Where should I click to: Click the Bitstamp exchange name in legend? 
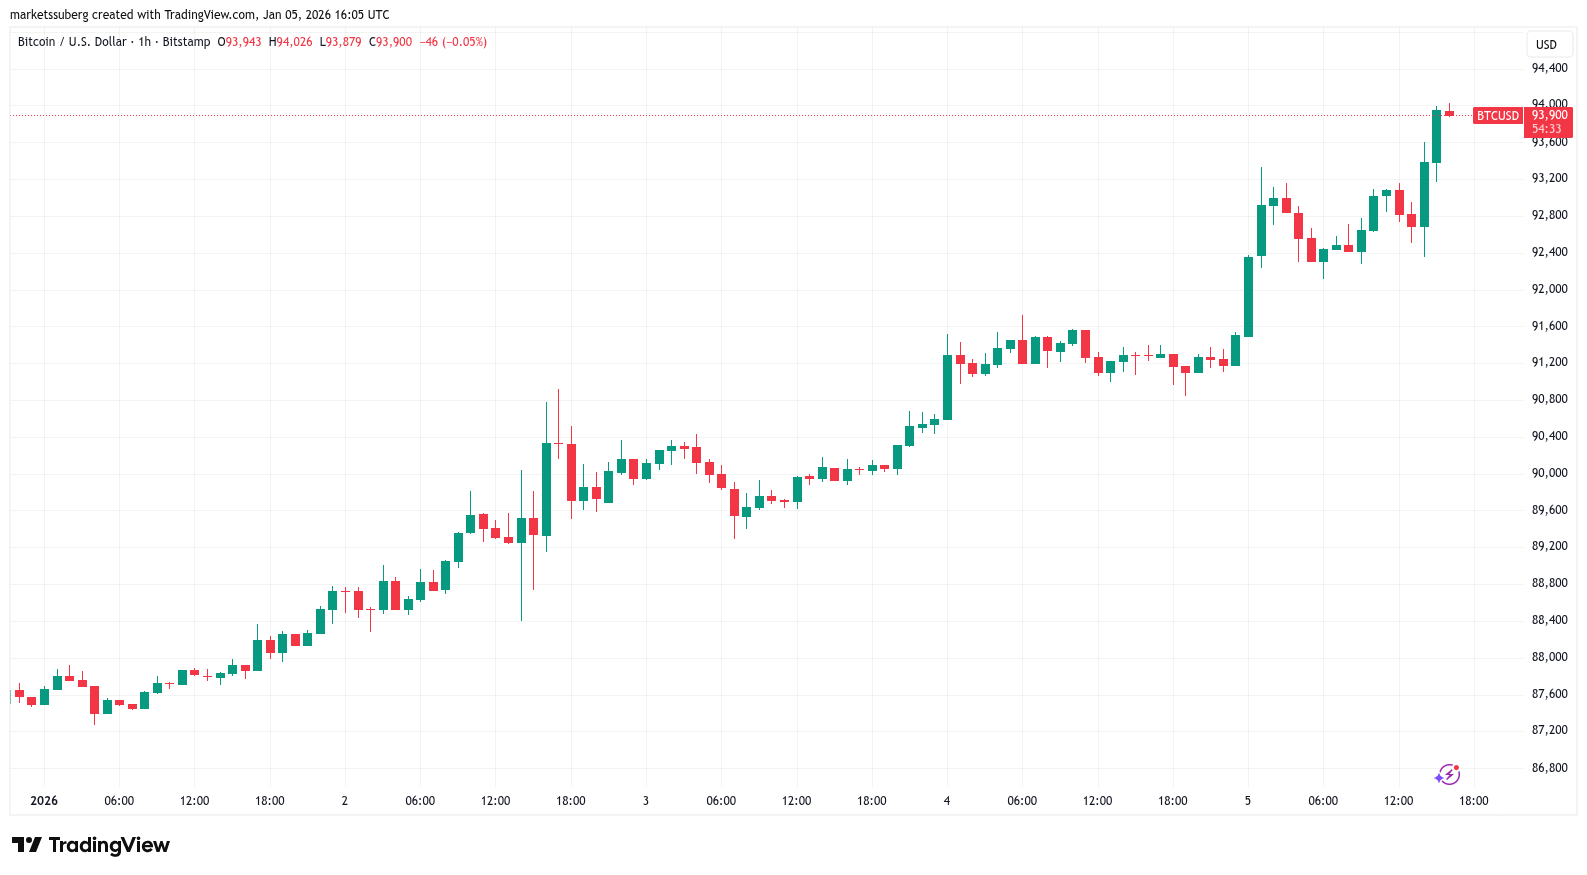187,42
